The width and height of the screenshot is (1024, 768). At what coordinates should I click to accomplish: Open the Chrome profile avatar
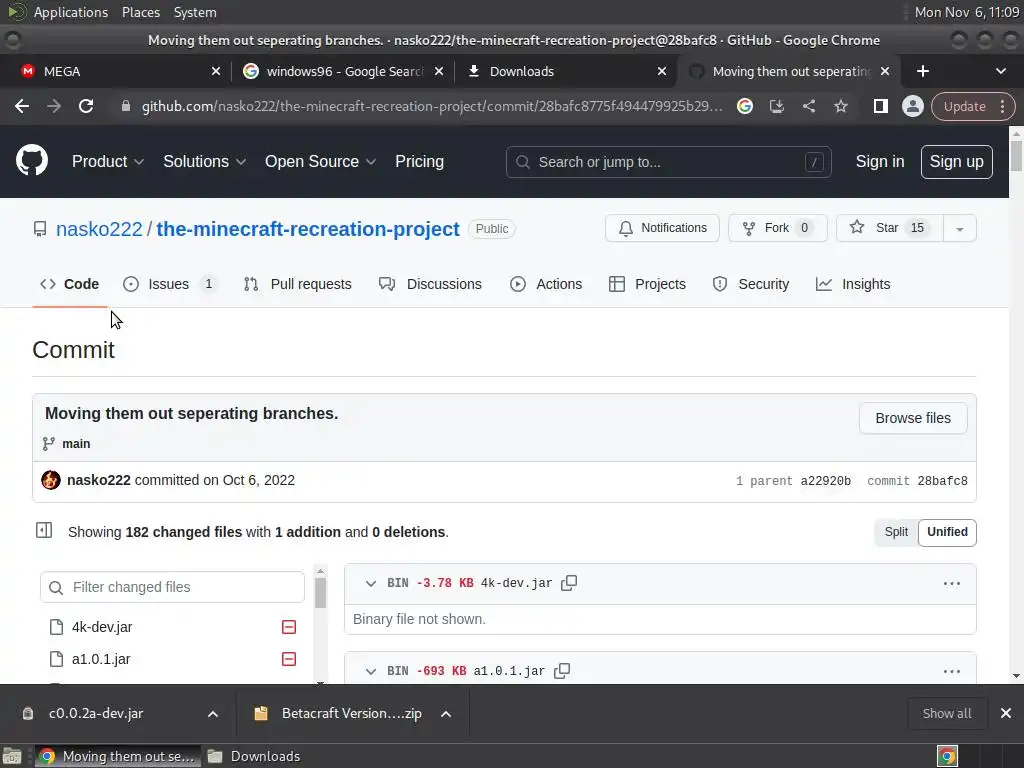912,106
